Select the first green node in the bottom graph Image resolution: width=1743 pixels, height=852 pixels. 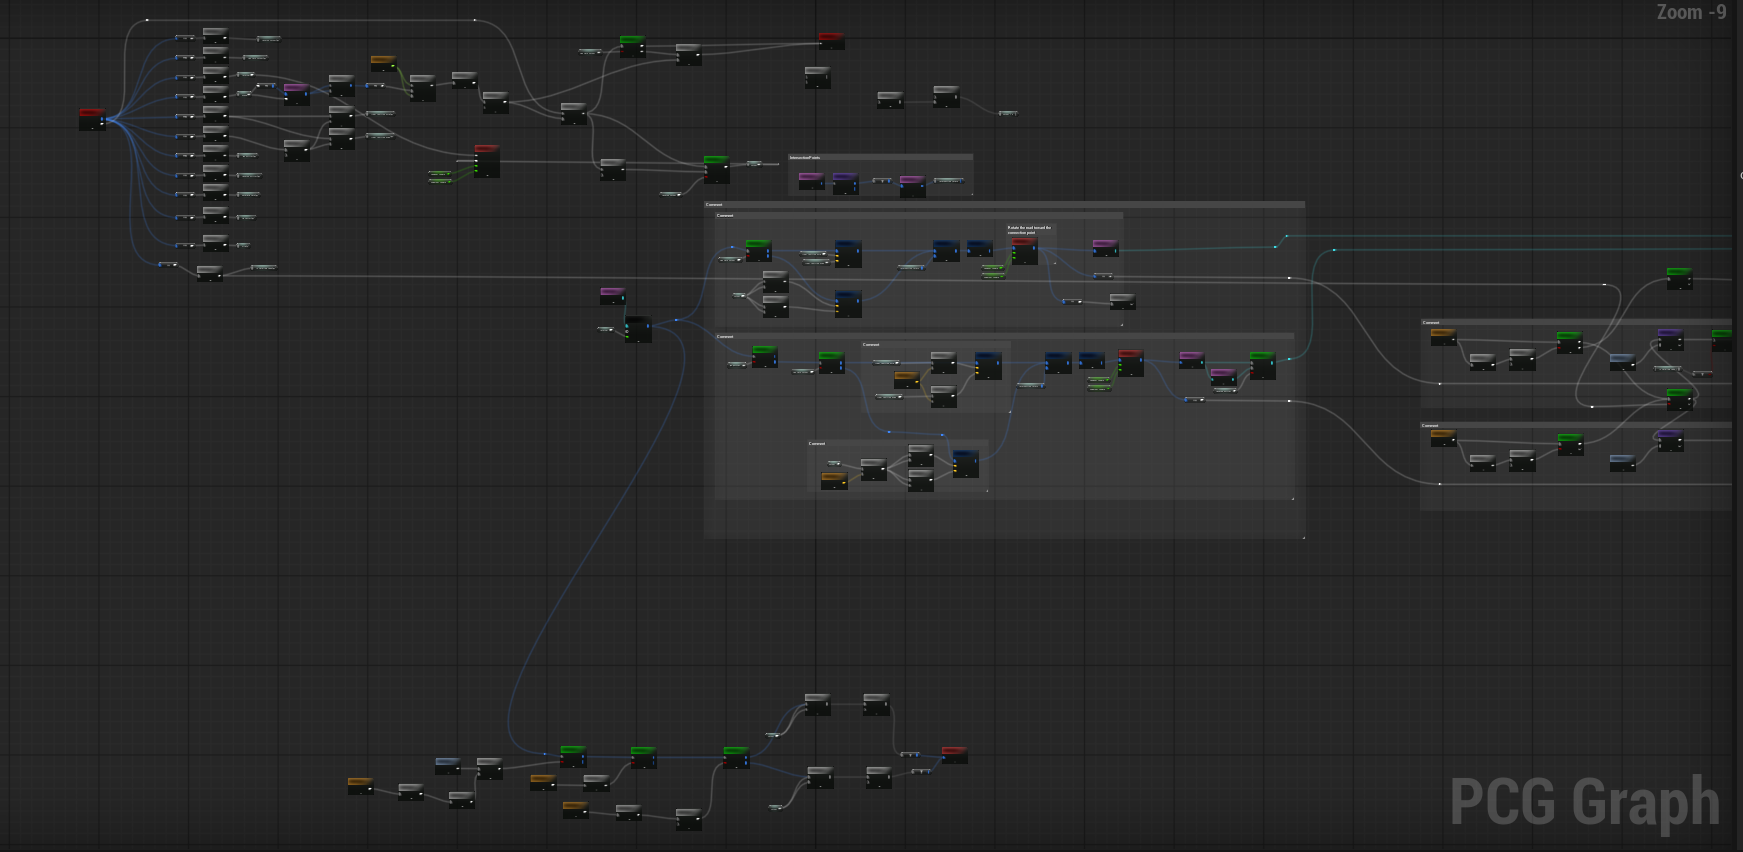[573, 756]
